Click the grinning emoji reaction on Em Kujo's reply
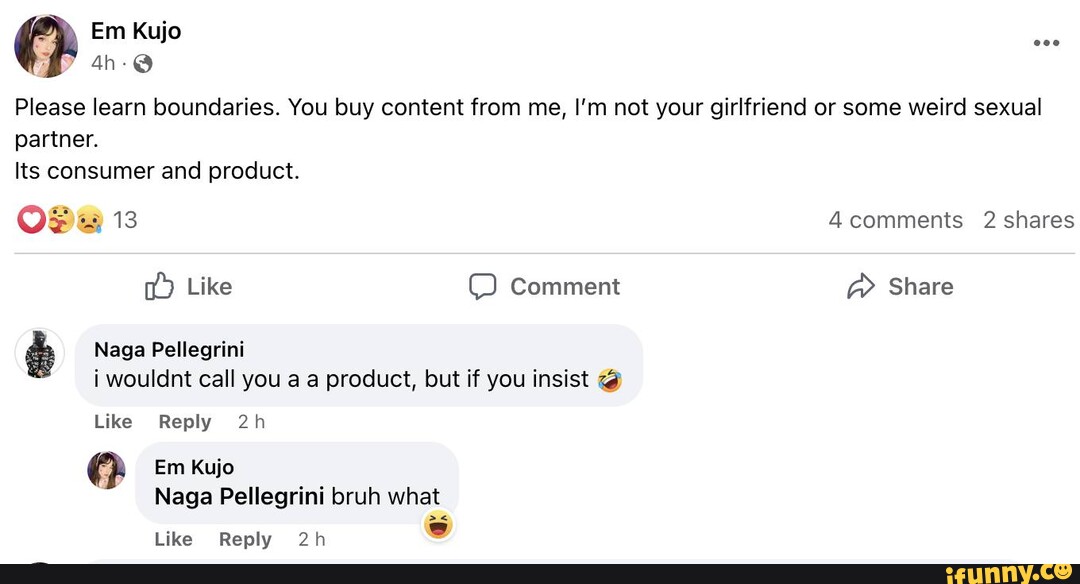 [x=437, y=524]
